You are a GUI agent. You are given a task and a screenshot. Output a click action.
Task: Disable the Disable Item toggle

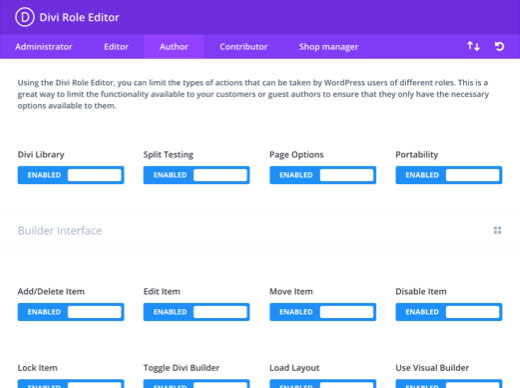449,312
